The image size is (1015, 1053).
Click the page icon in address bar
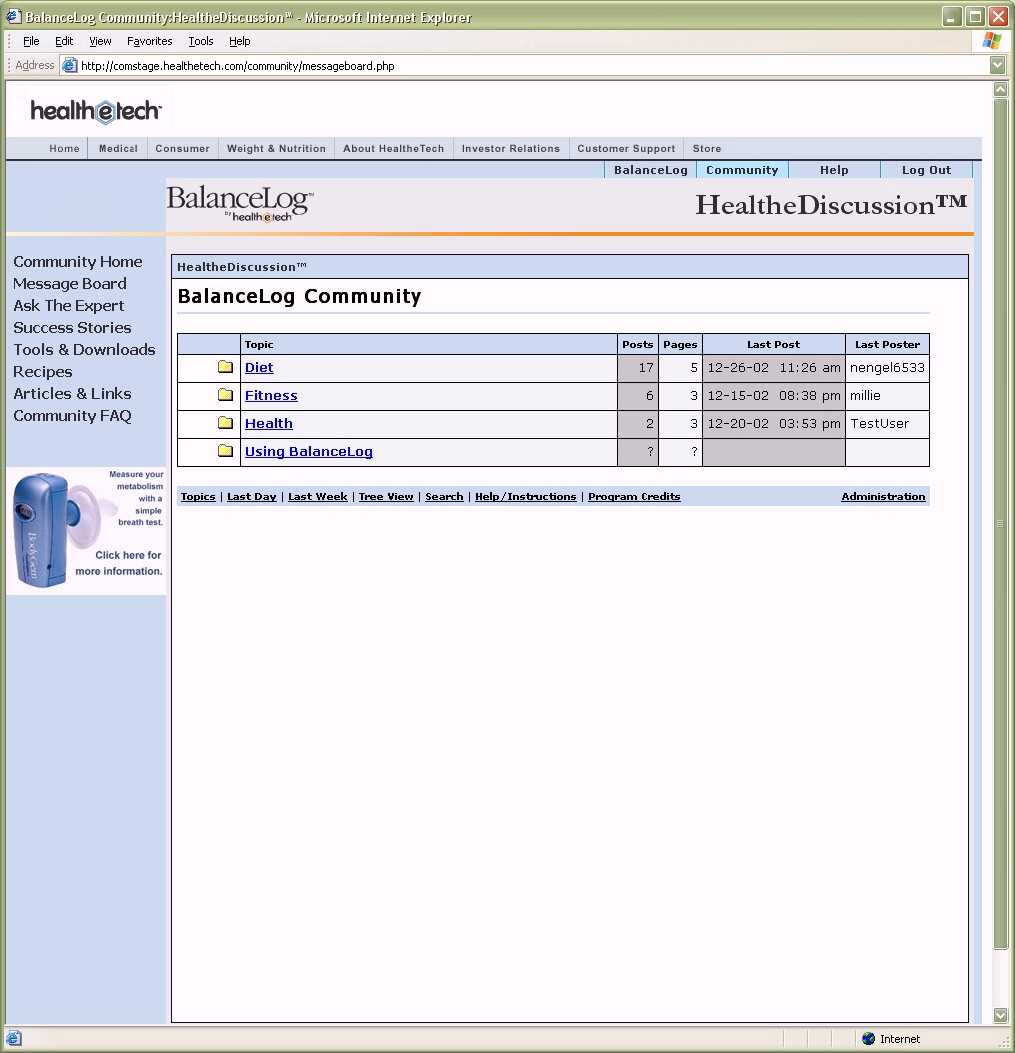pyautogui.click(x=69, y=66)
